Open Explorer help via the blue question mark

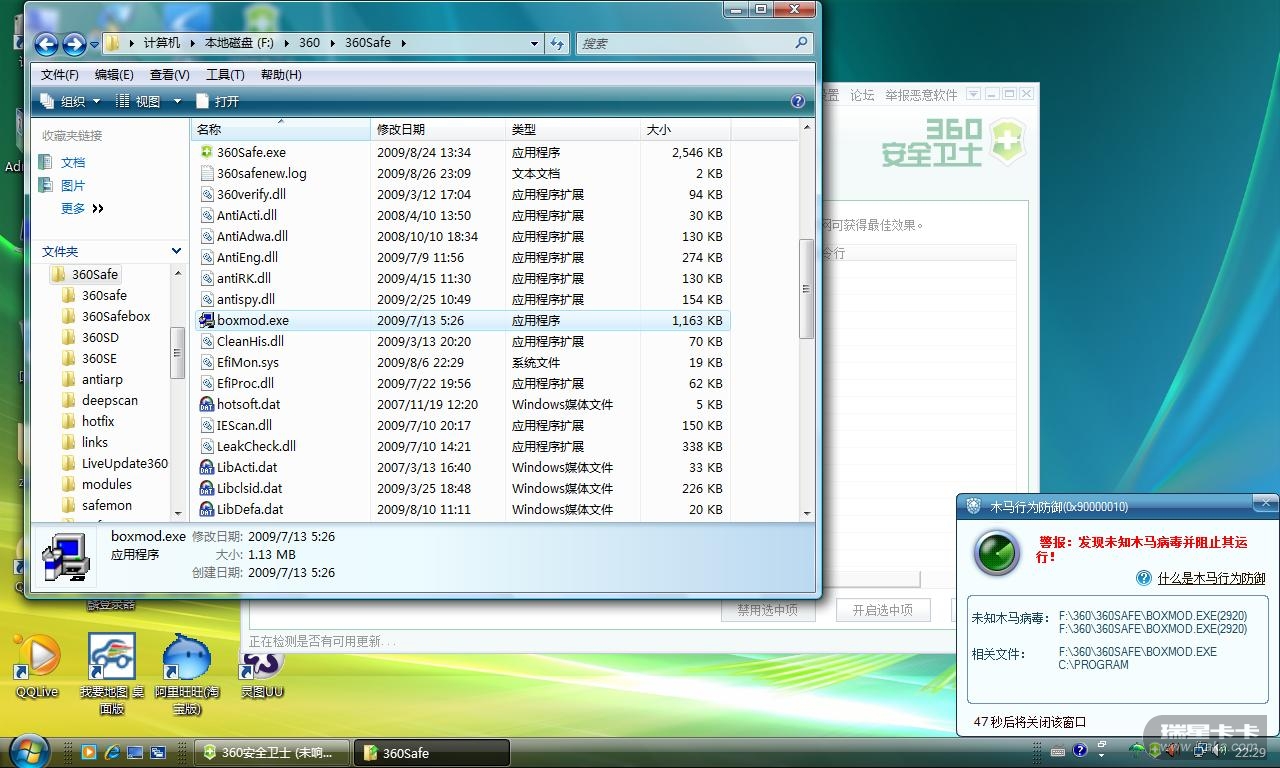pos(797,101)
